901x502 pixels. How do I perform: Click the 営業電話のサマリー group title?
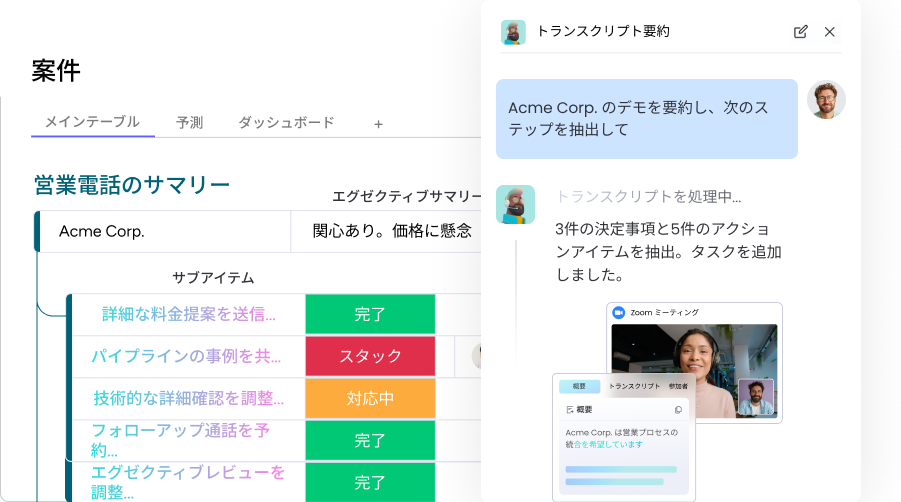coord(132,185)
